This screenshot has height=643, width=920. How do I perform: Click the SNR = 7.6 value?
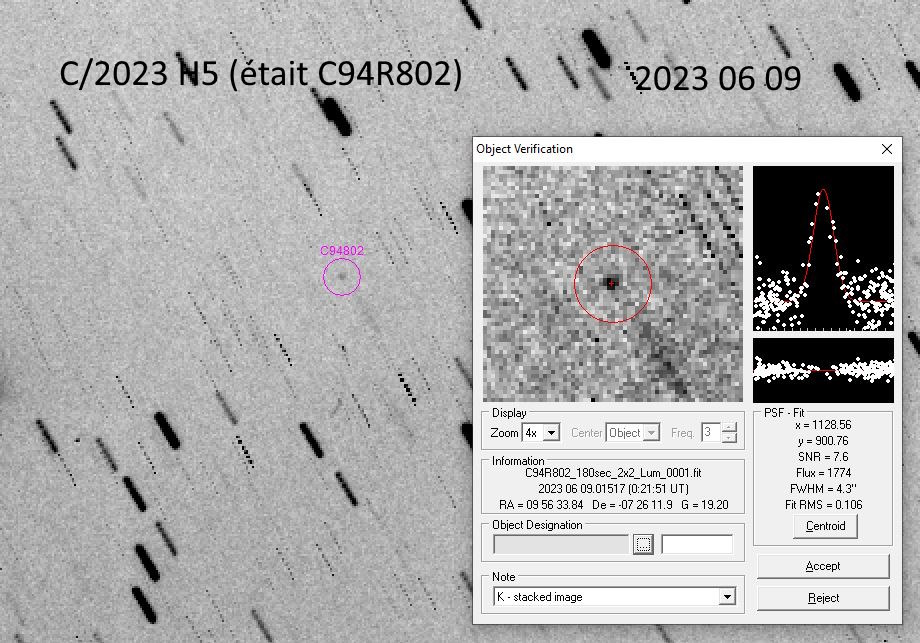coord(823,456)
